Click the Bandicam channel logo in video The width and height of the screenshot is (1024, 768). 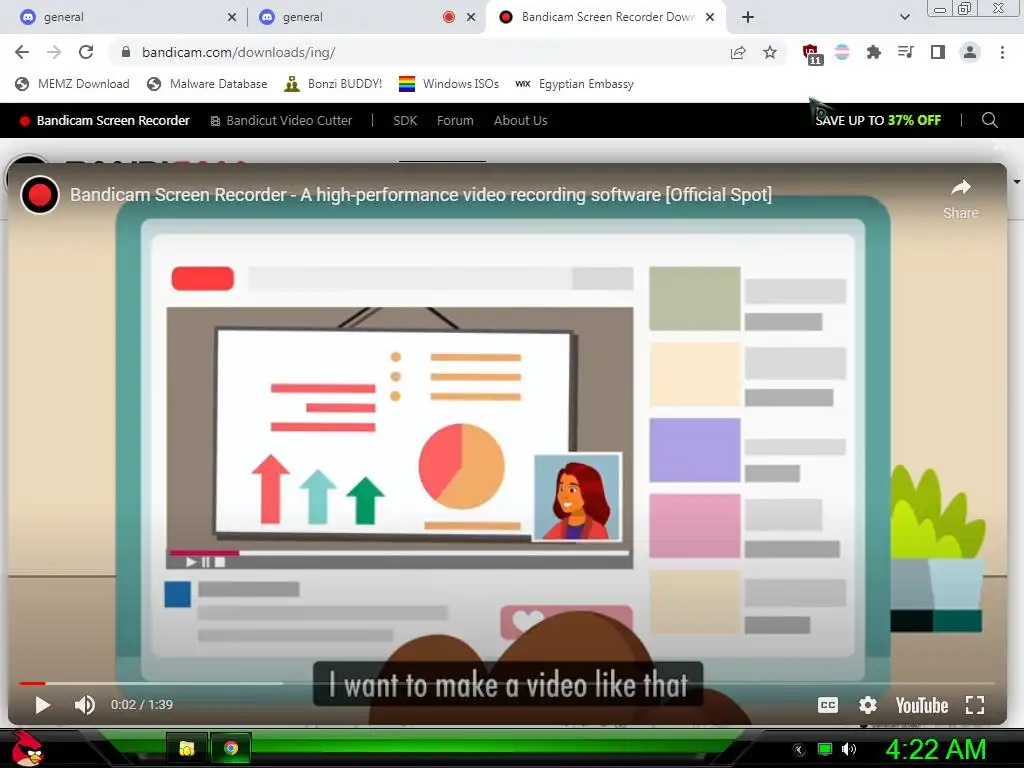[40, 195]
